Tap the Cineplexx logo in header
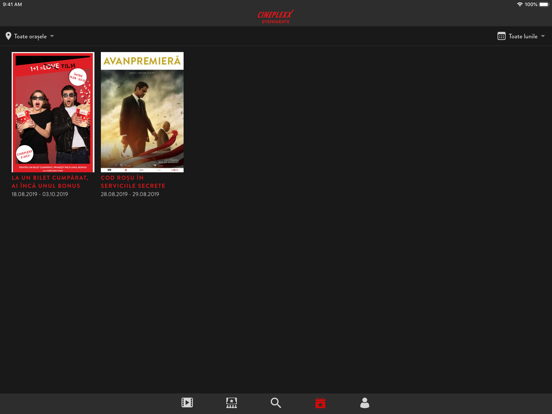This screenshot has height=414, width=552. click(x=276, y=17)
